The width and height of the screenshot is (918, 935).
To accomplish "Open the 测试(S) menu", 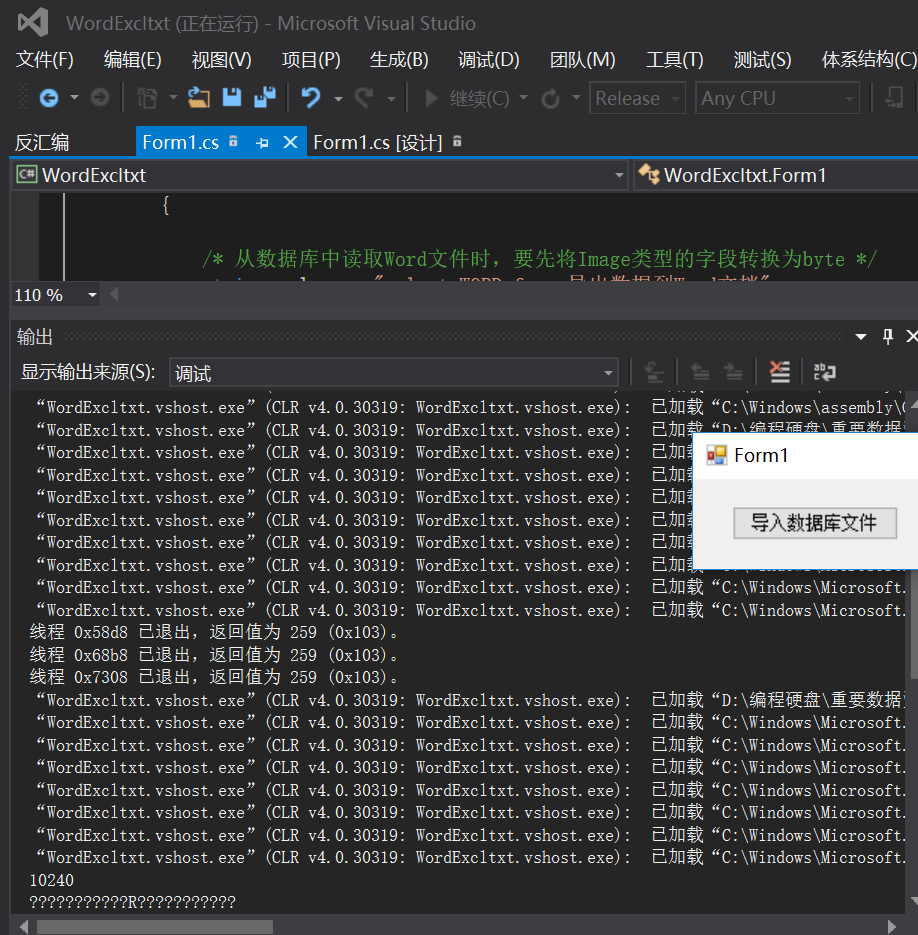I will 762,59.
